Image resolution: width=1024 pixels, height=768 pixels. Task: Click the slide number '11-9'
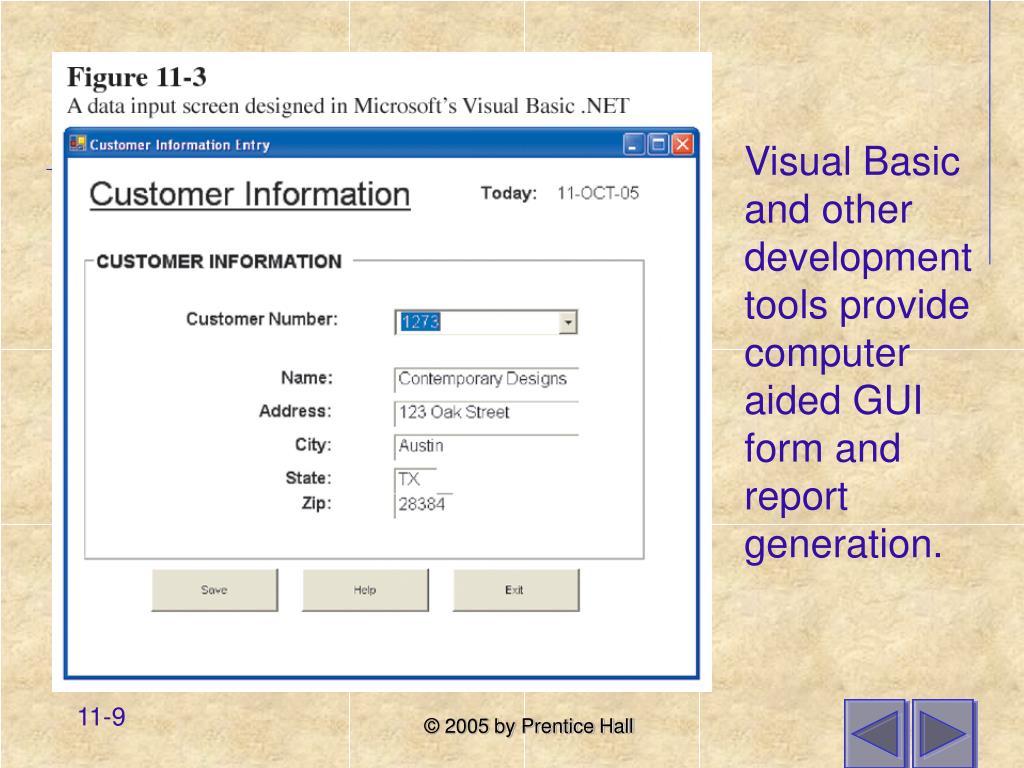(101, 717)
